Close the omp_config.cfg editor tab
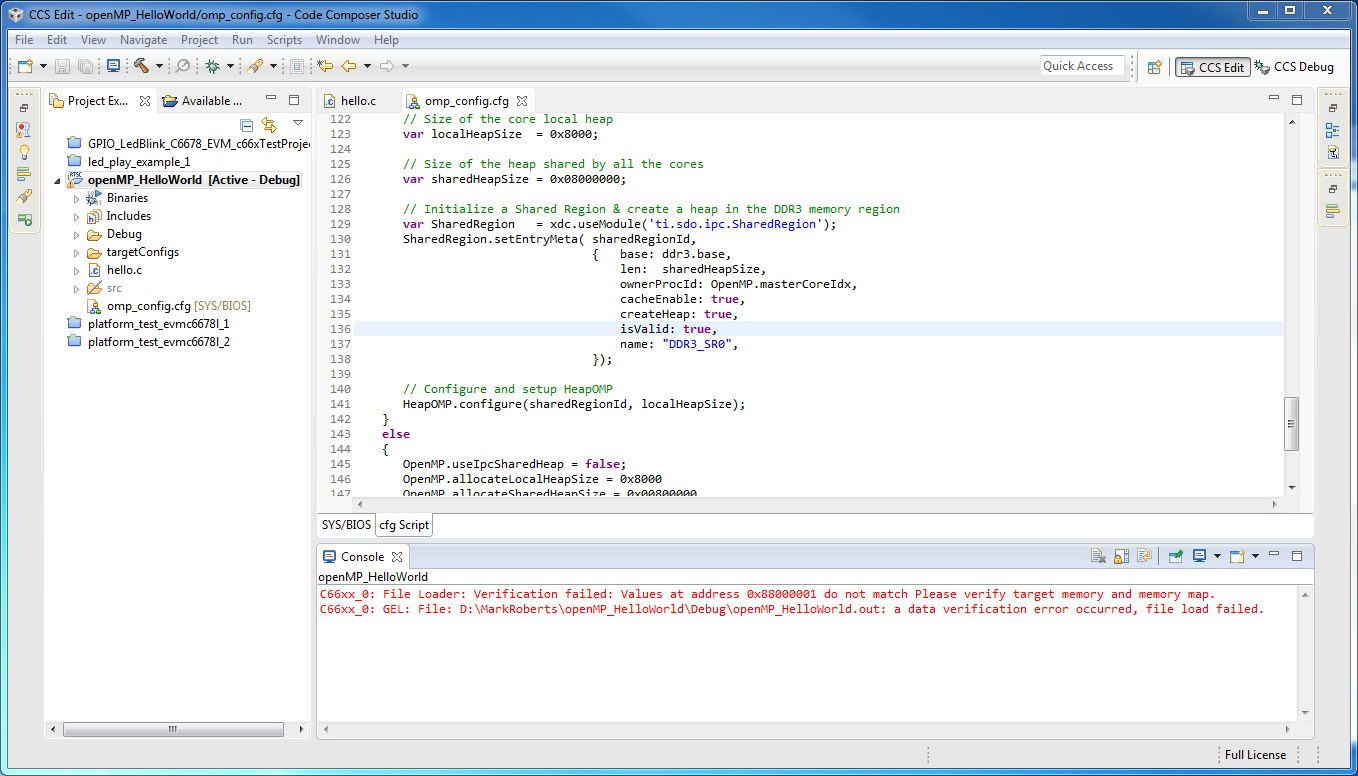1358x776 pixels. (522, 101)
